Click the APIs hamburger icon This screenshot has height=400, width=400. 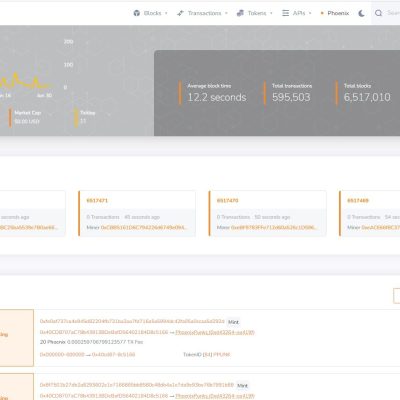pyautogui.click(x=285, y=13)
